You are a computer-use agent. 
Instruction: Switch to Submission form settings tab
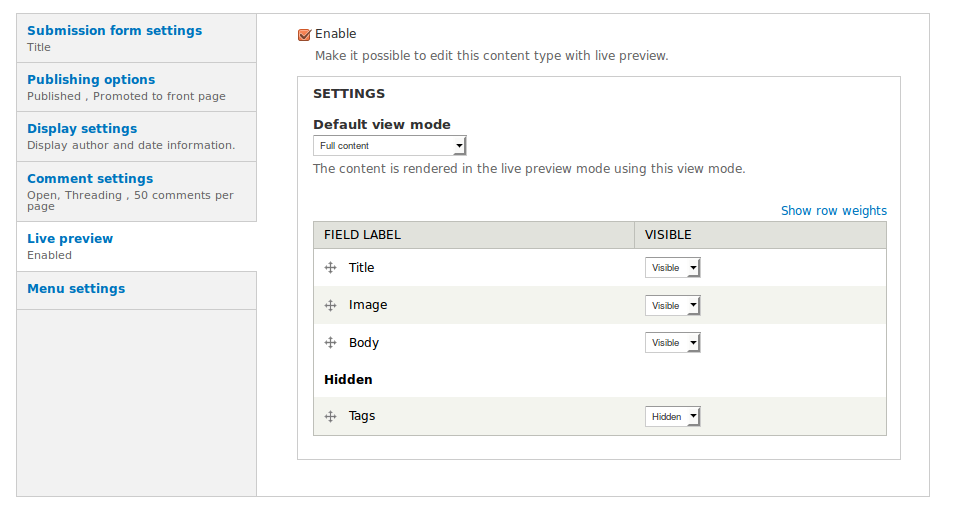pos(114,31)
